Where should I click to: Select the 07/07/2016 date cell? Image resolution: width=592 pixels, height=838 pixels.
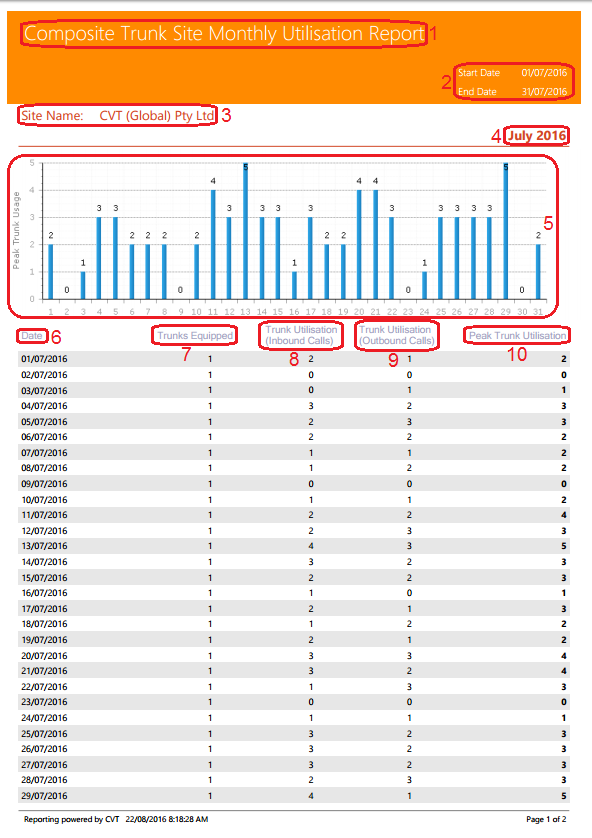click(44, 453)
